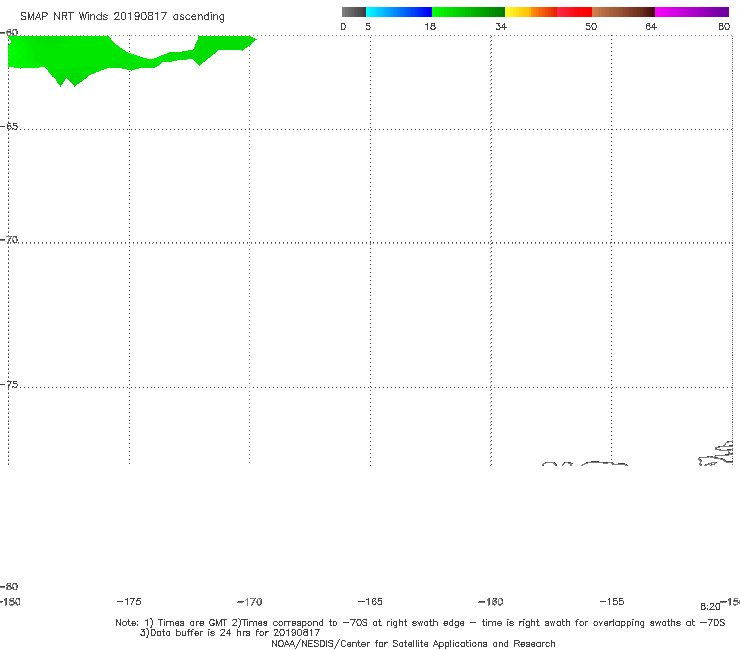Click the latitude label '-65'
Screen dimensions: 740x650
[9, 127]
